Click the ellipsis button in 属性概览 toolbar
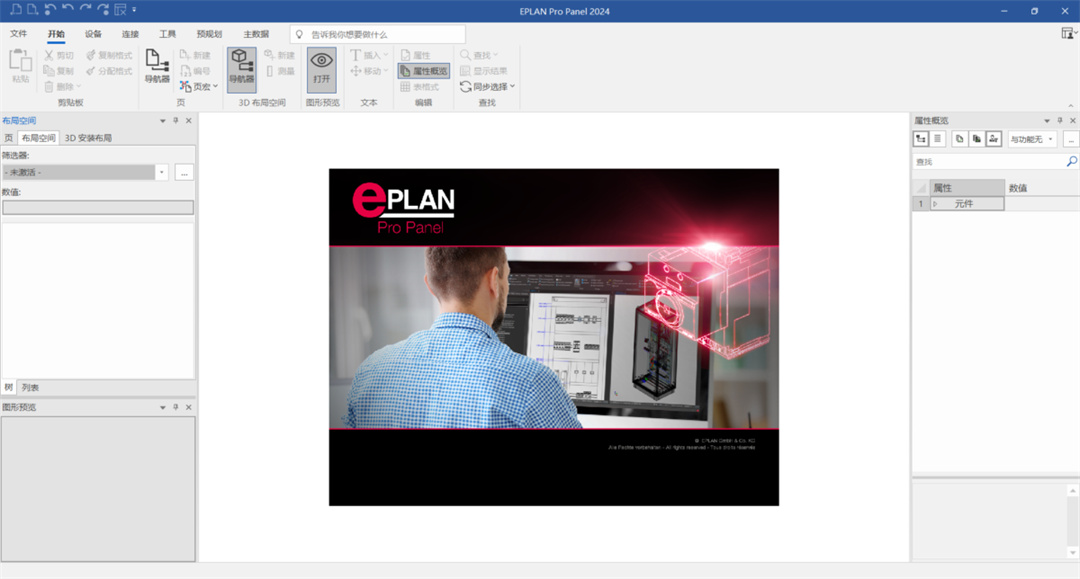 click(x=1071, y=139)
